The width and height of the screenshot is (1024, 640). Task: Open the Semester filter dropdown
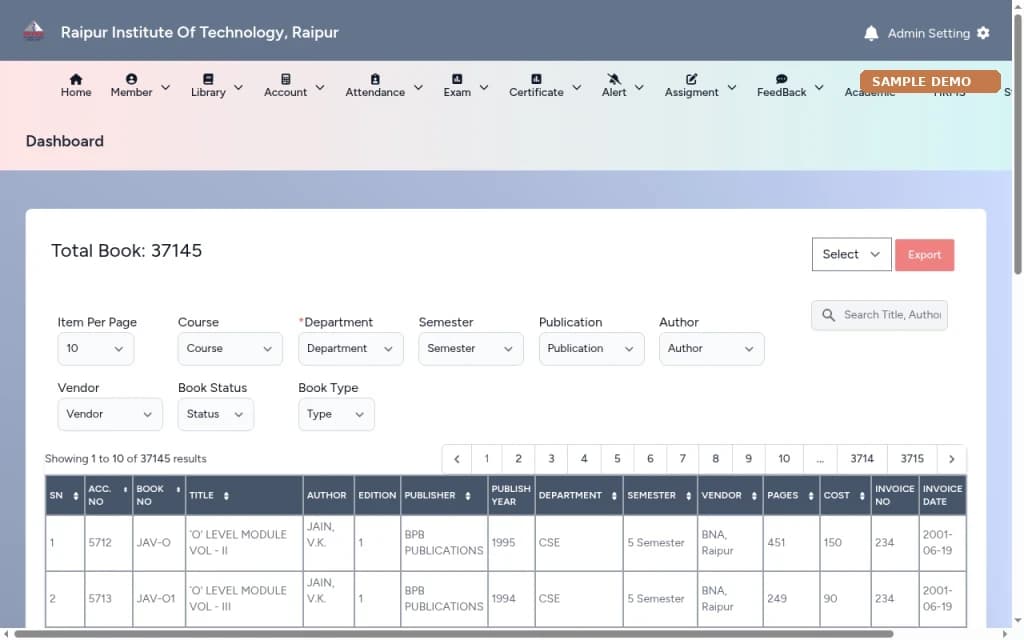pyautogui.click(x=471, y=349)
